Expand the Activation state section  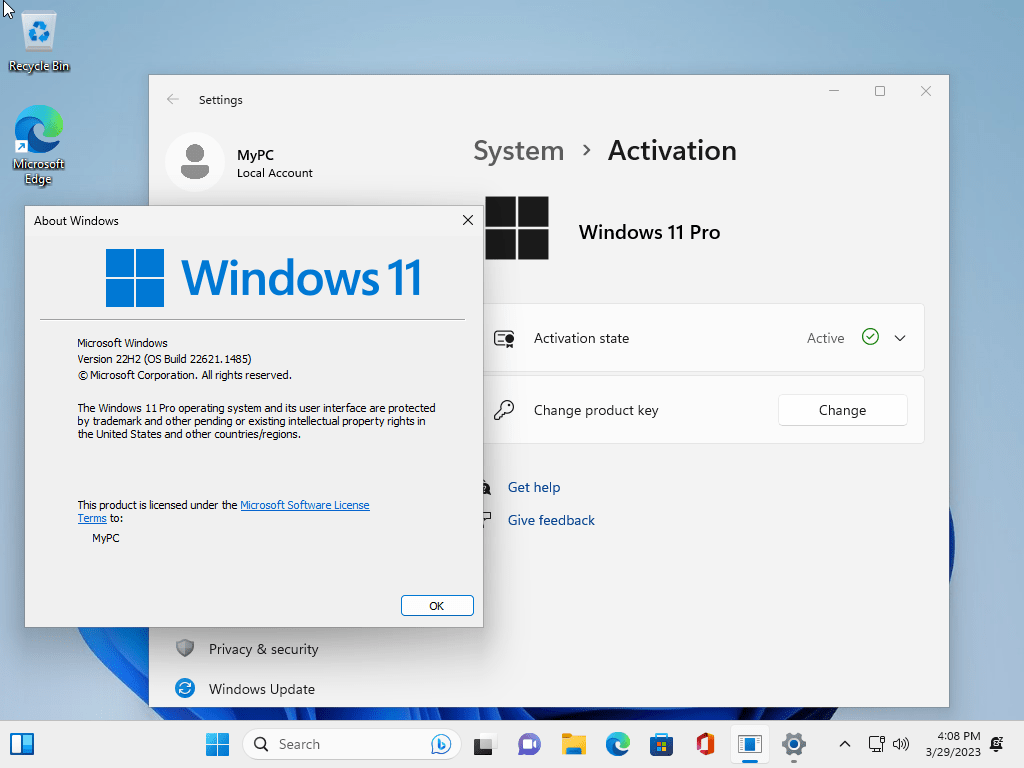tap(900, 338)
